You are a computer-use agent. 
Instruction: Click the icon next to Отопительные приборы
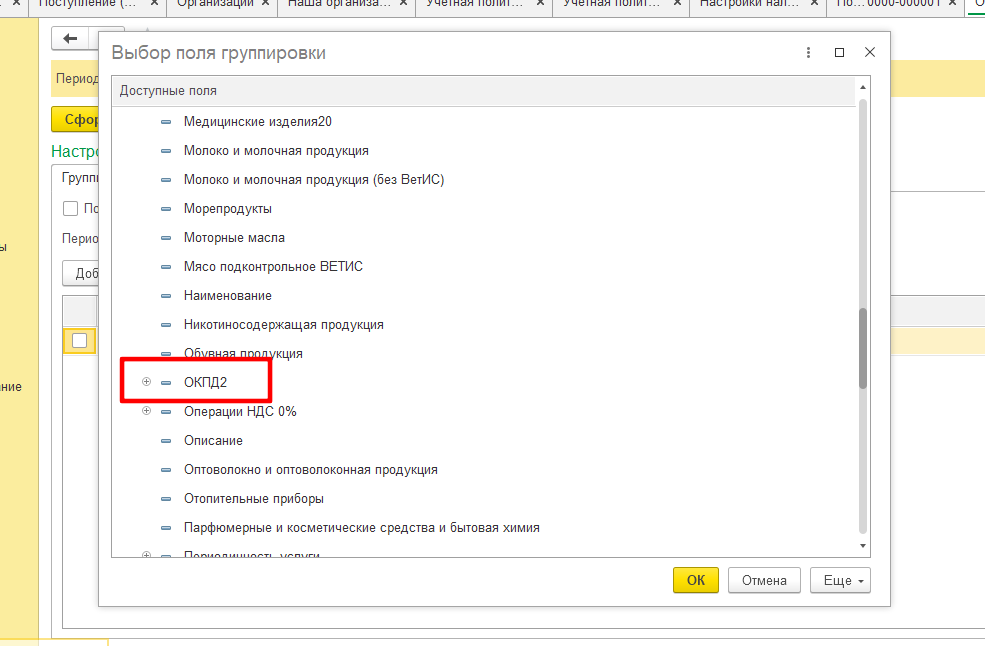166,499
